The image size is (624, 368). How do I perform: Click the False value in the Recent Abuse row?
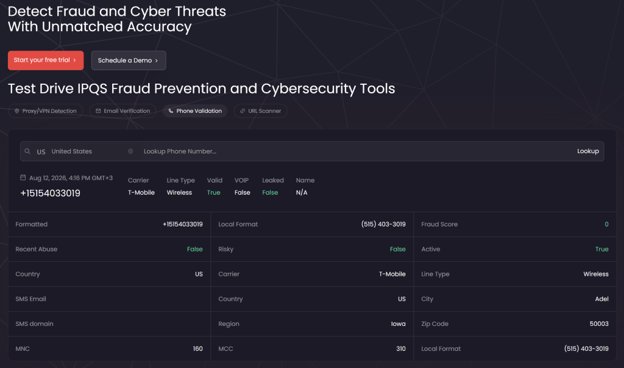click(195, 249)
